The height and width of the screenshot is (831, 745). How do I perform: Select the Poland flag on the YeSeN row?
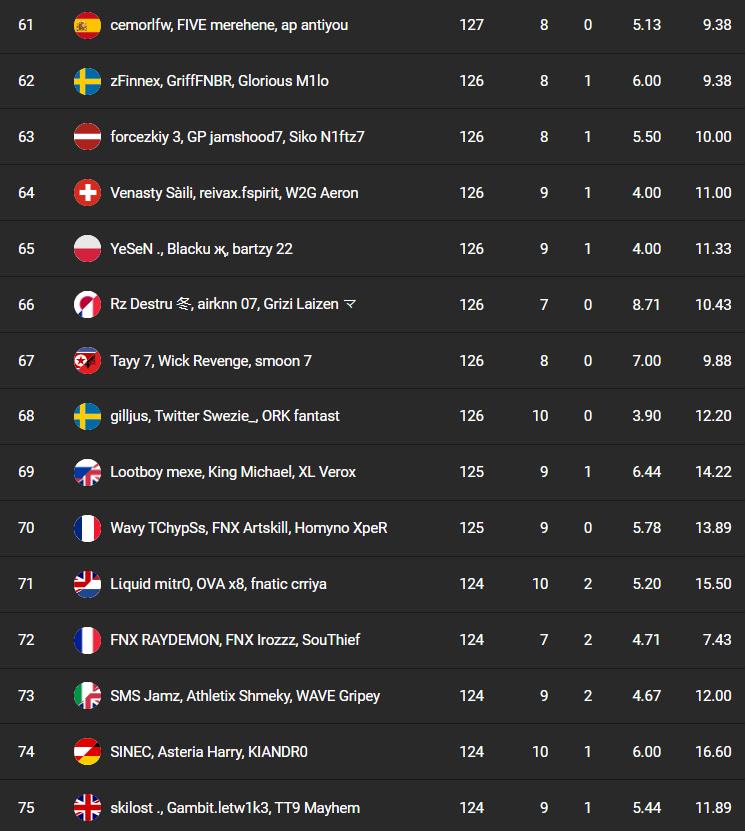[x=87, y=248]
